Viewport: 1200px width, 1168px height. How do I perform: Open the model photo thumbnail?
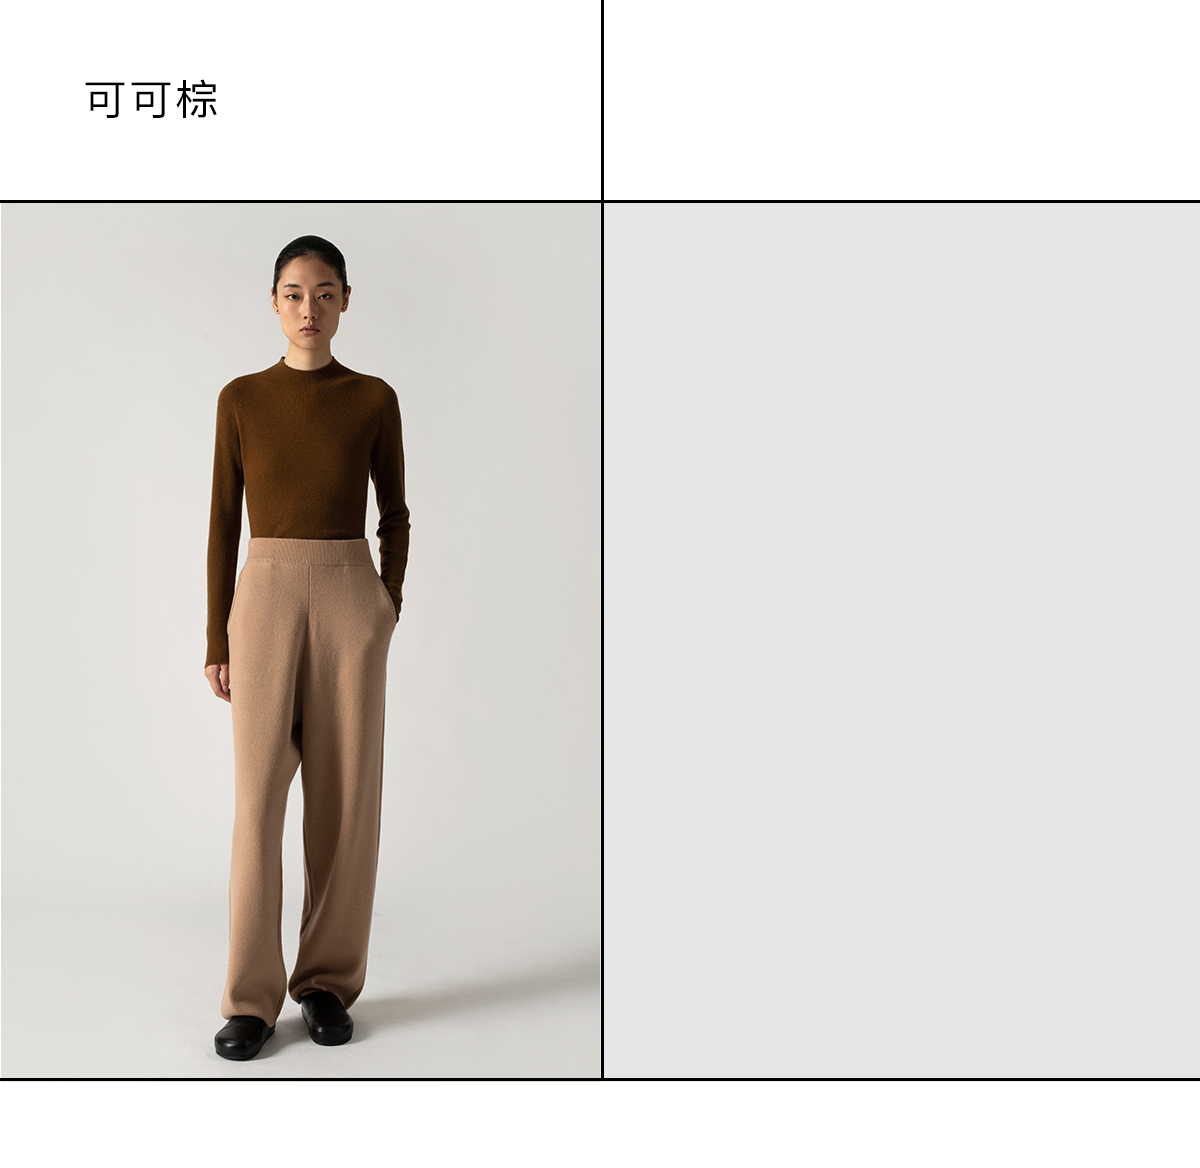point(300,640)
